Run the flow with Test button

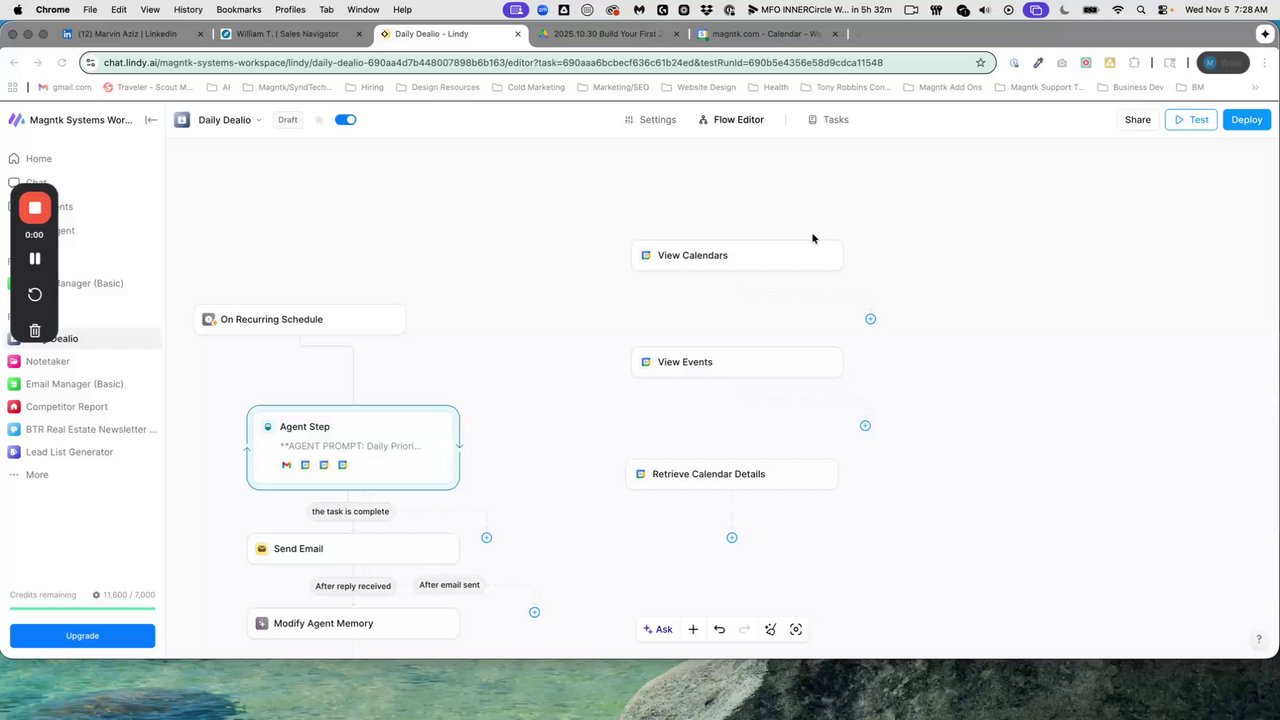(x=1191, y=120)
